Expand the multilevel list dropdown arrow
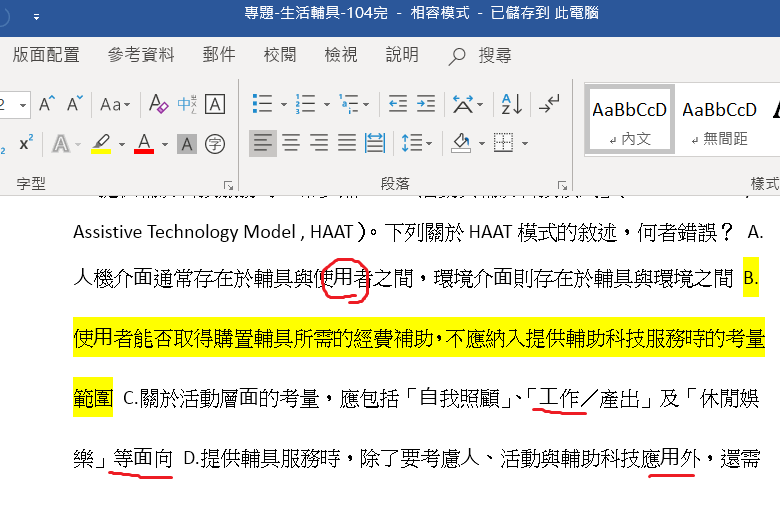Screen dimensions: 780x505 (x=366, y=104)
